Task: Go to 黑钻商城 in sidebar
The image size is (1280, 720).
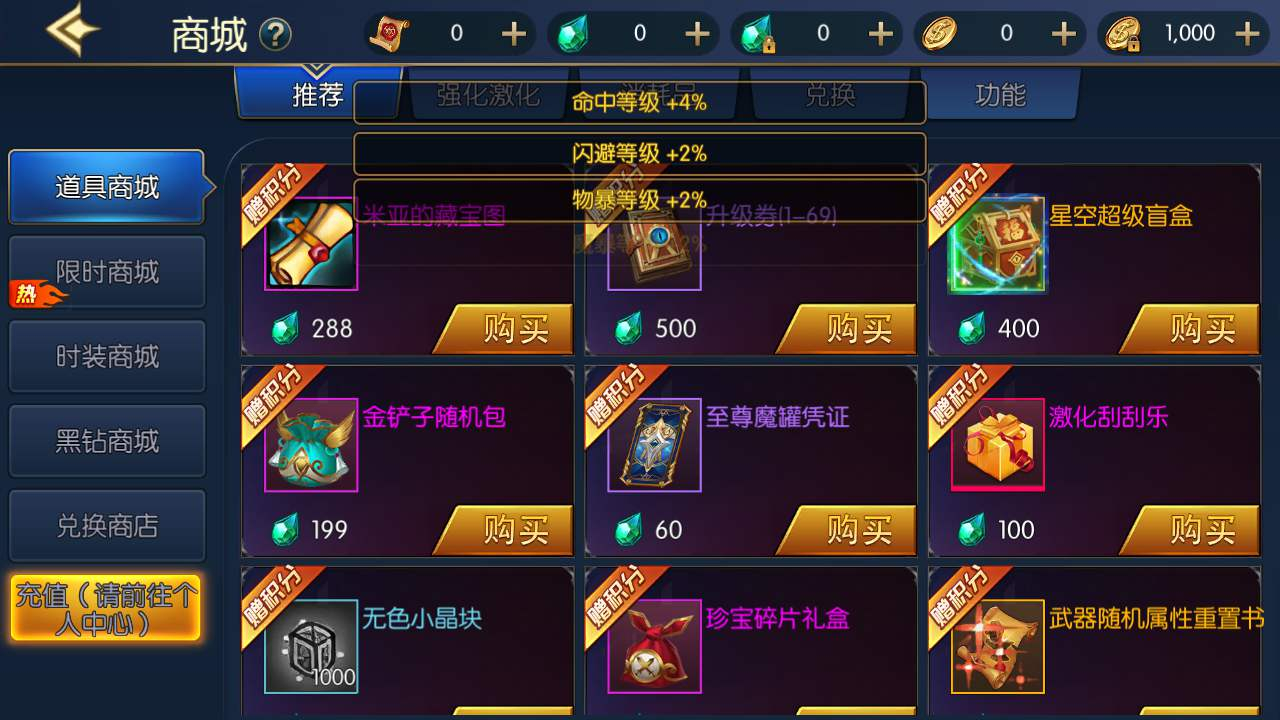Action: point(107,441)
